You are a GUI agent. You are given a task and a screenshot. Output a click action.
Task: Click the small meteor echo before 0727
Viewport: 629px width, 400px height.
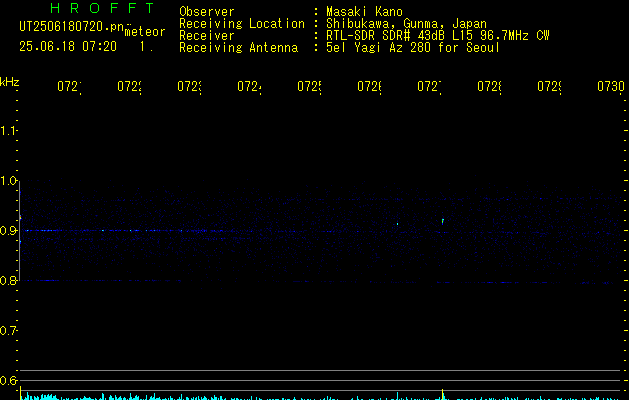click(398, 224)
